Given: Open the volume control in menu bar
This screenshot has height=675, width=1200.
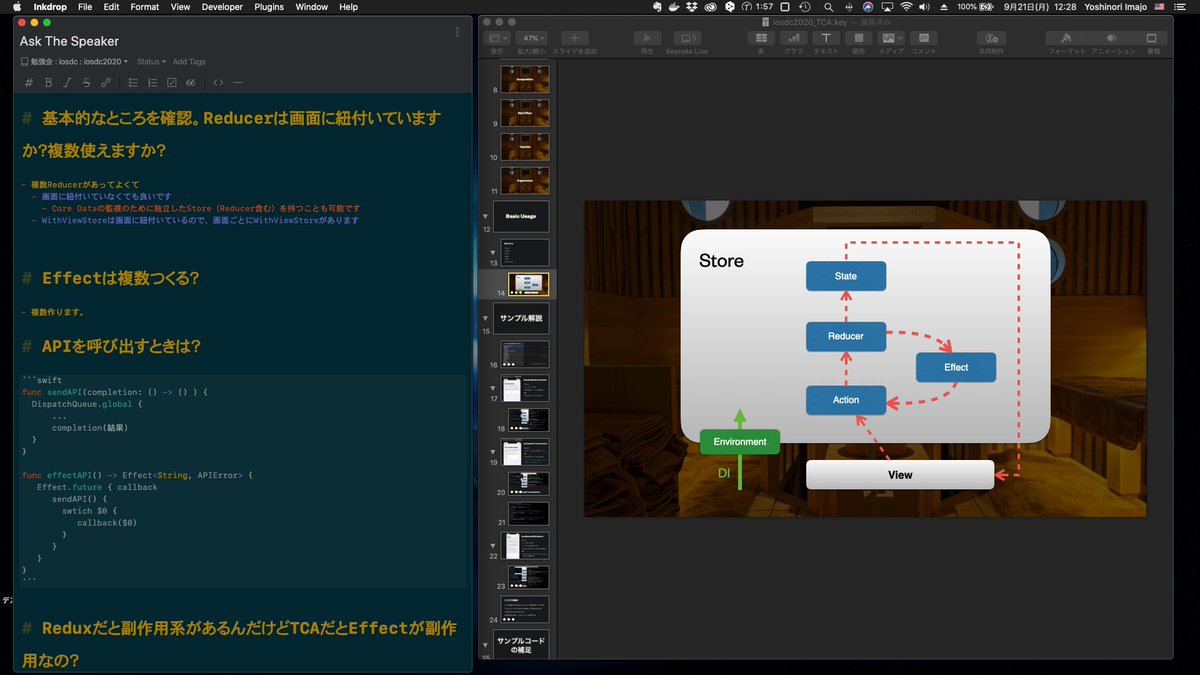Looking at the screenshot, I should coord(926,6).
